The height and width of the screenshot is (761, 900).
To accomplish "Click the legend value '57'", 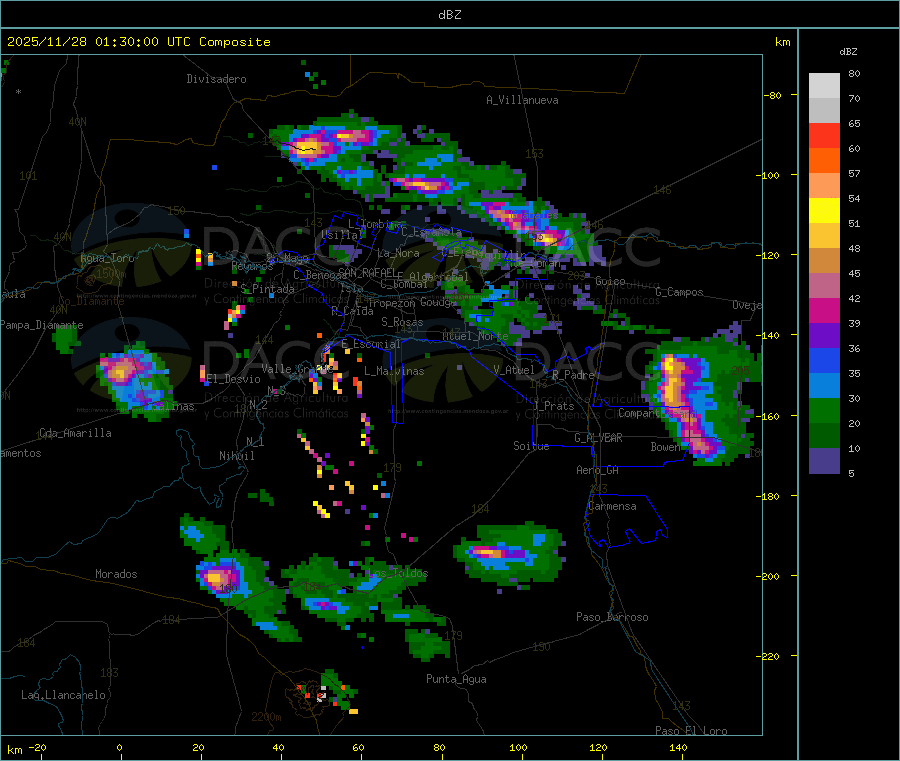I will (x=854, y=173).
